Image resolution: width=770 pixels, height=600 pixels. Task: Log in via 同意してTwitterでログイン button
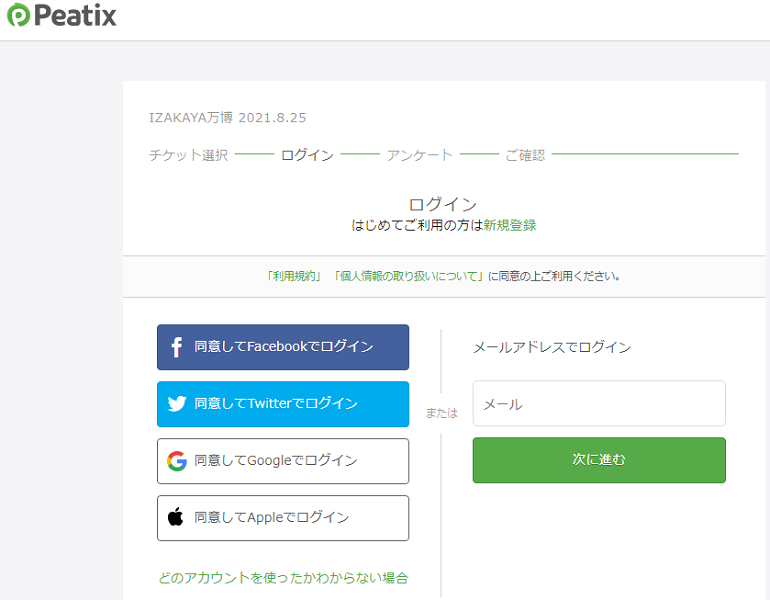tap(283, 404)
